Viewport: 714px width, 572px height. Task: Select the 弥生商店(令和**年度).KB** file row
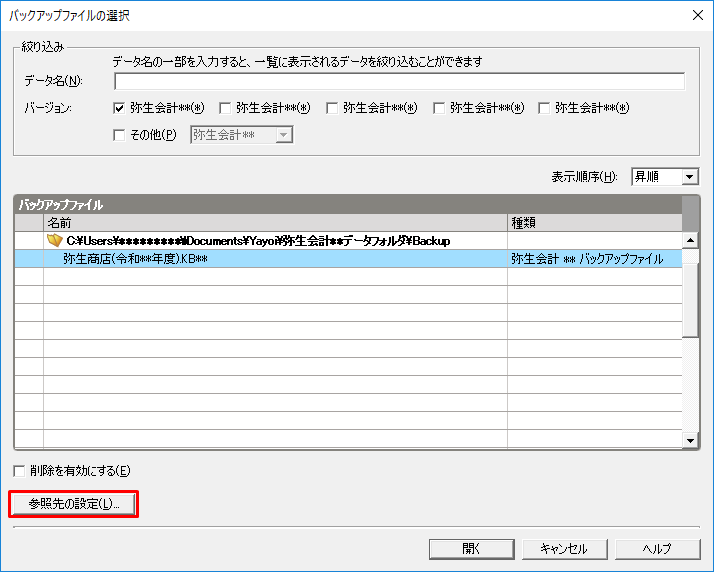click(348, 259)
